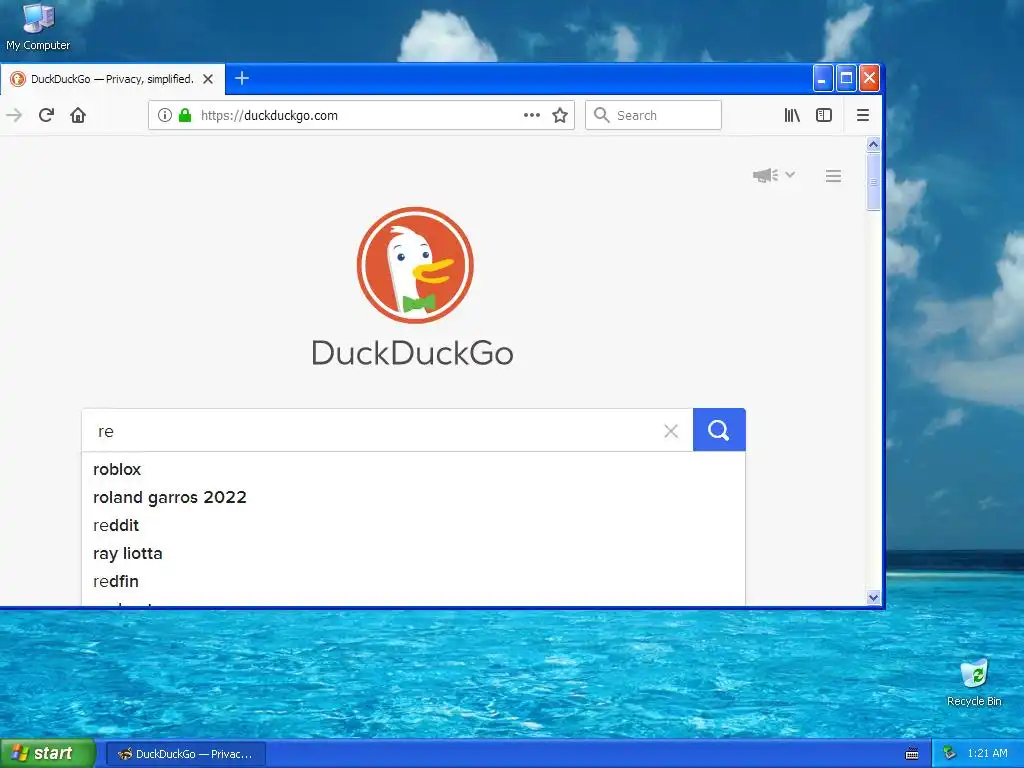Close the DuckDuckGo tab
Screen dimensions: 1024x768
(x=208, y=79)
